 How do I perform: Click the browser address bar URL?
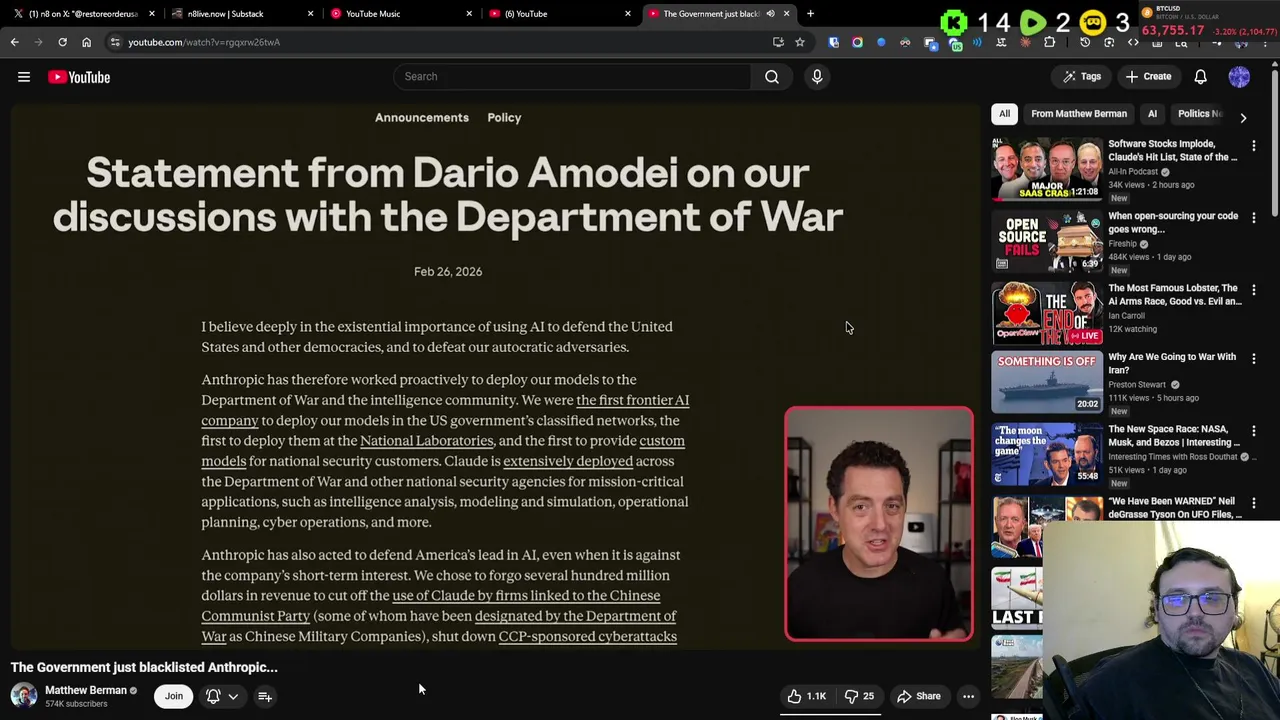coord(204,42)
